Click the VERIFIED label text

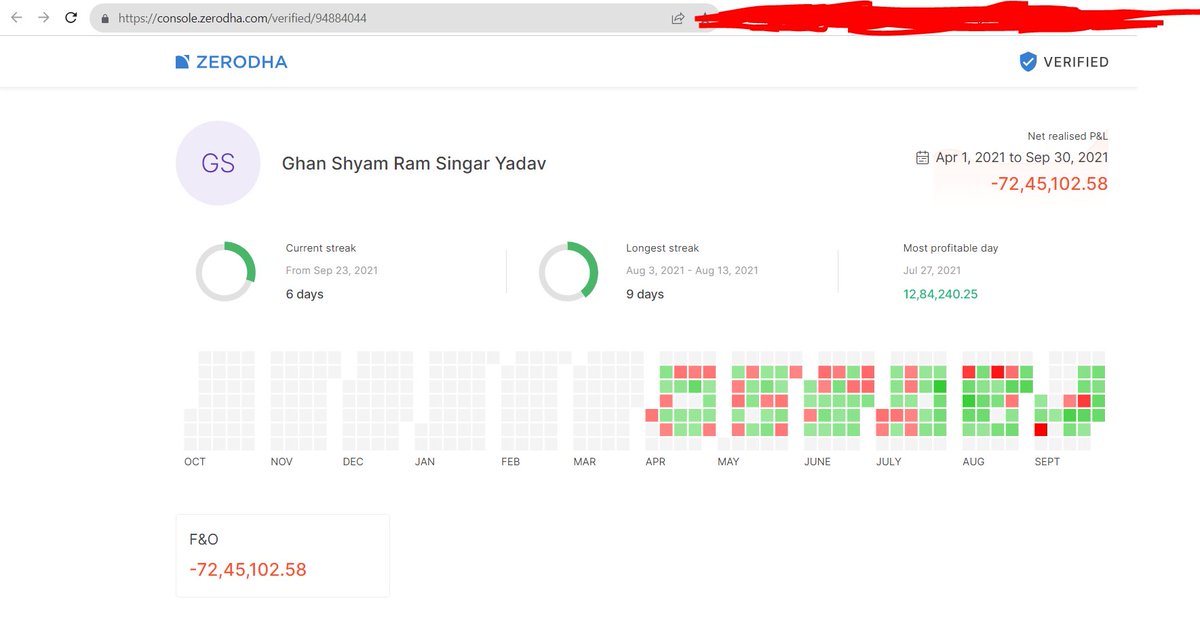pyautogui.click(x=1076, y=62)
